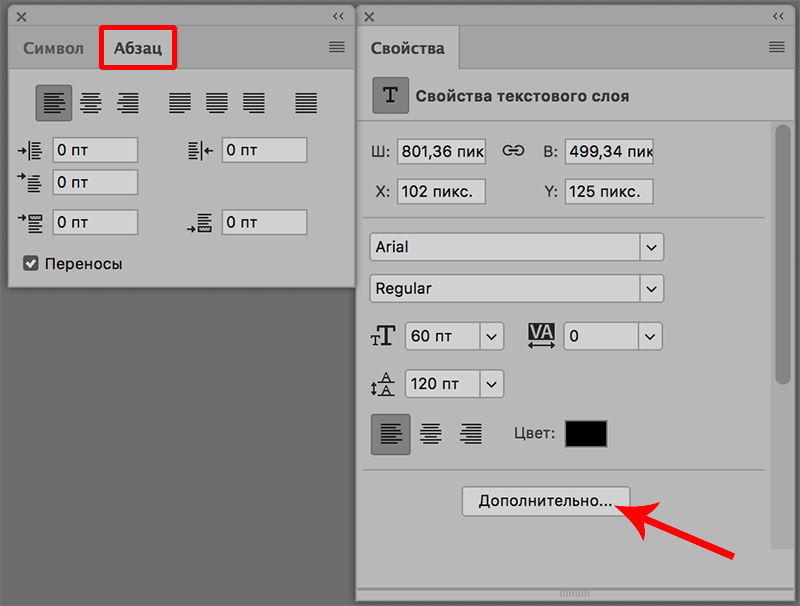Select center text alignment in Абзац panel
This screenshot has height=606, width=800.
pos(91,102)
